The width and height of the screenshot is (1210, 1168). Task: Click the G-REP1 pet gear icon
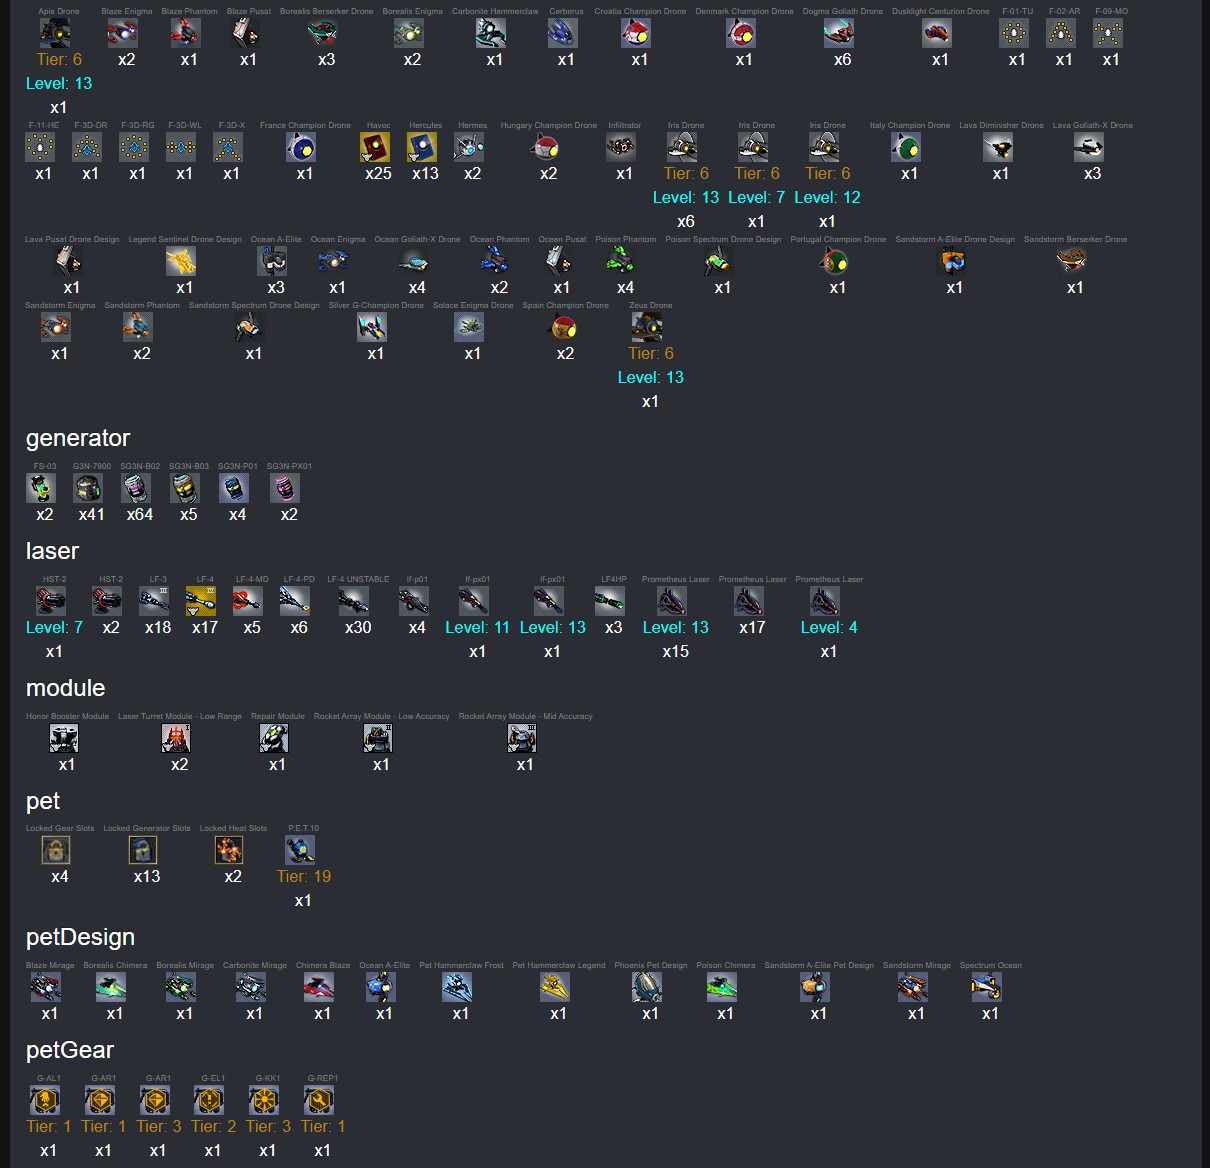pyautogui.click(x=319, y=1101)
